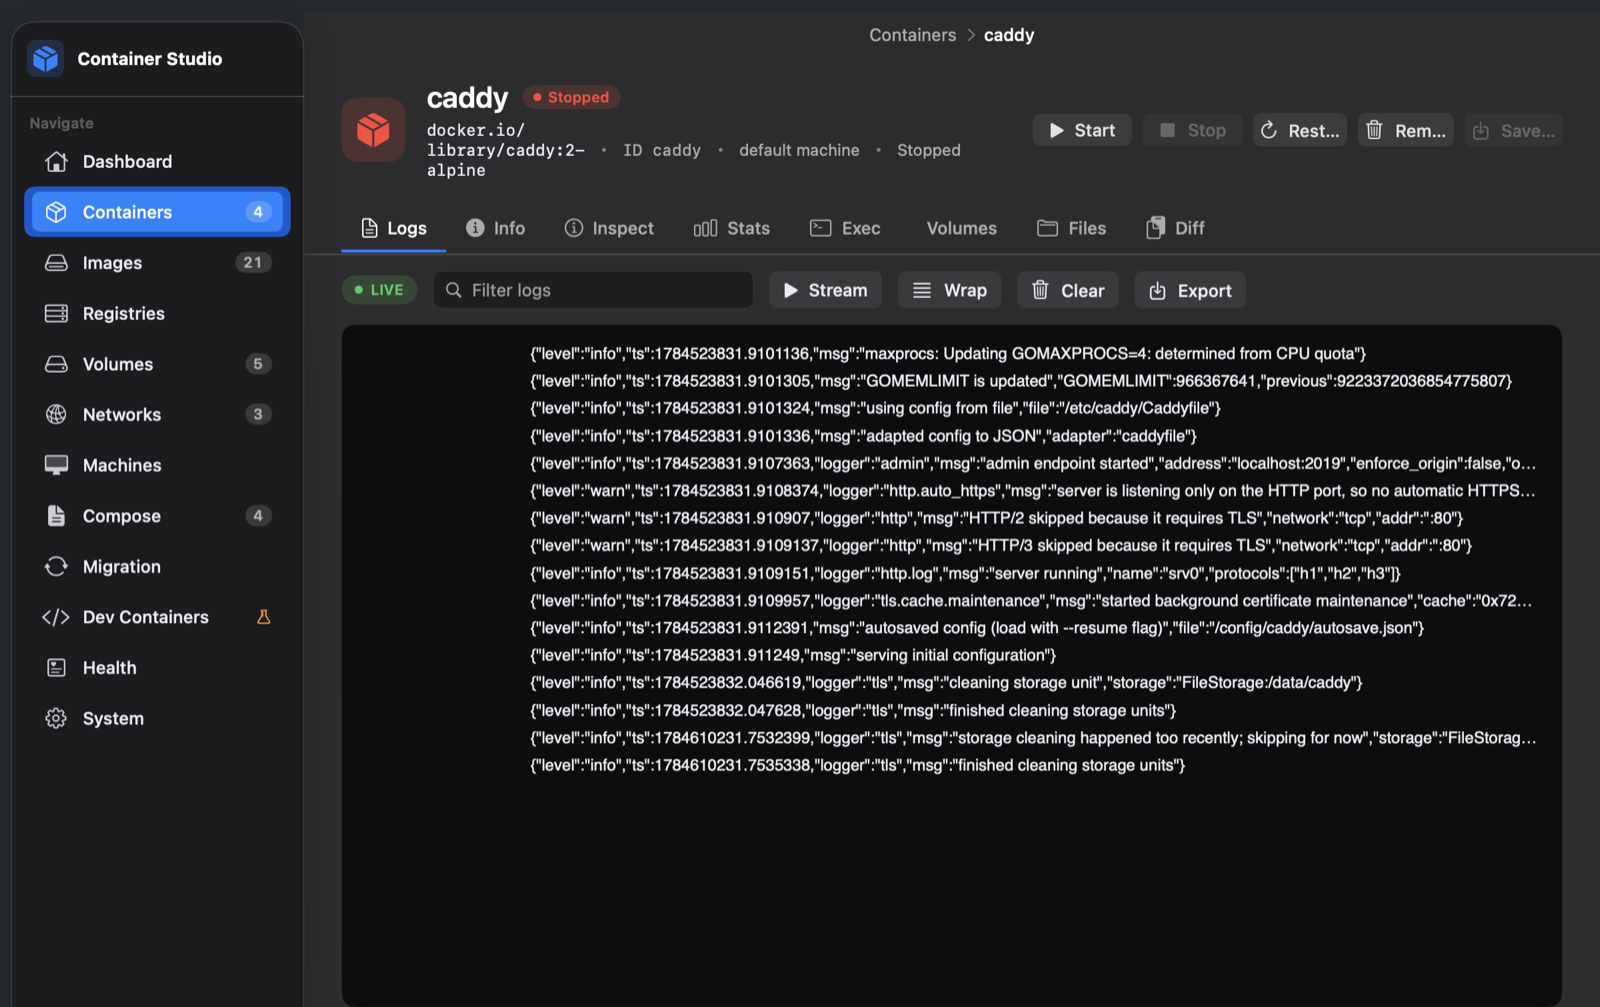Open Compose section
Screen dimensions: 1600x1007
pyautogui.click(x=157, y=516)
